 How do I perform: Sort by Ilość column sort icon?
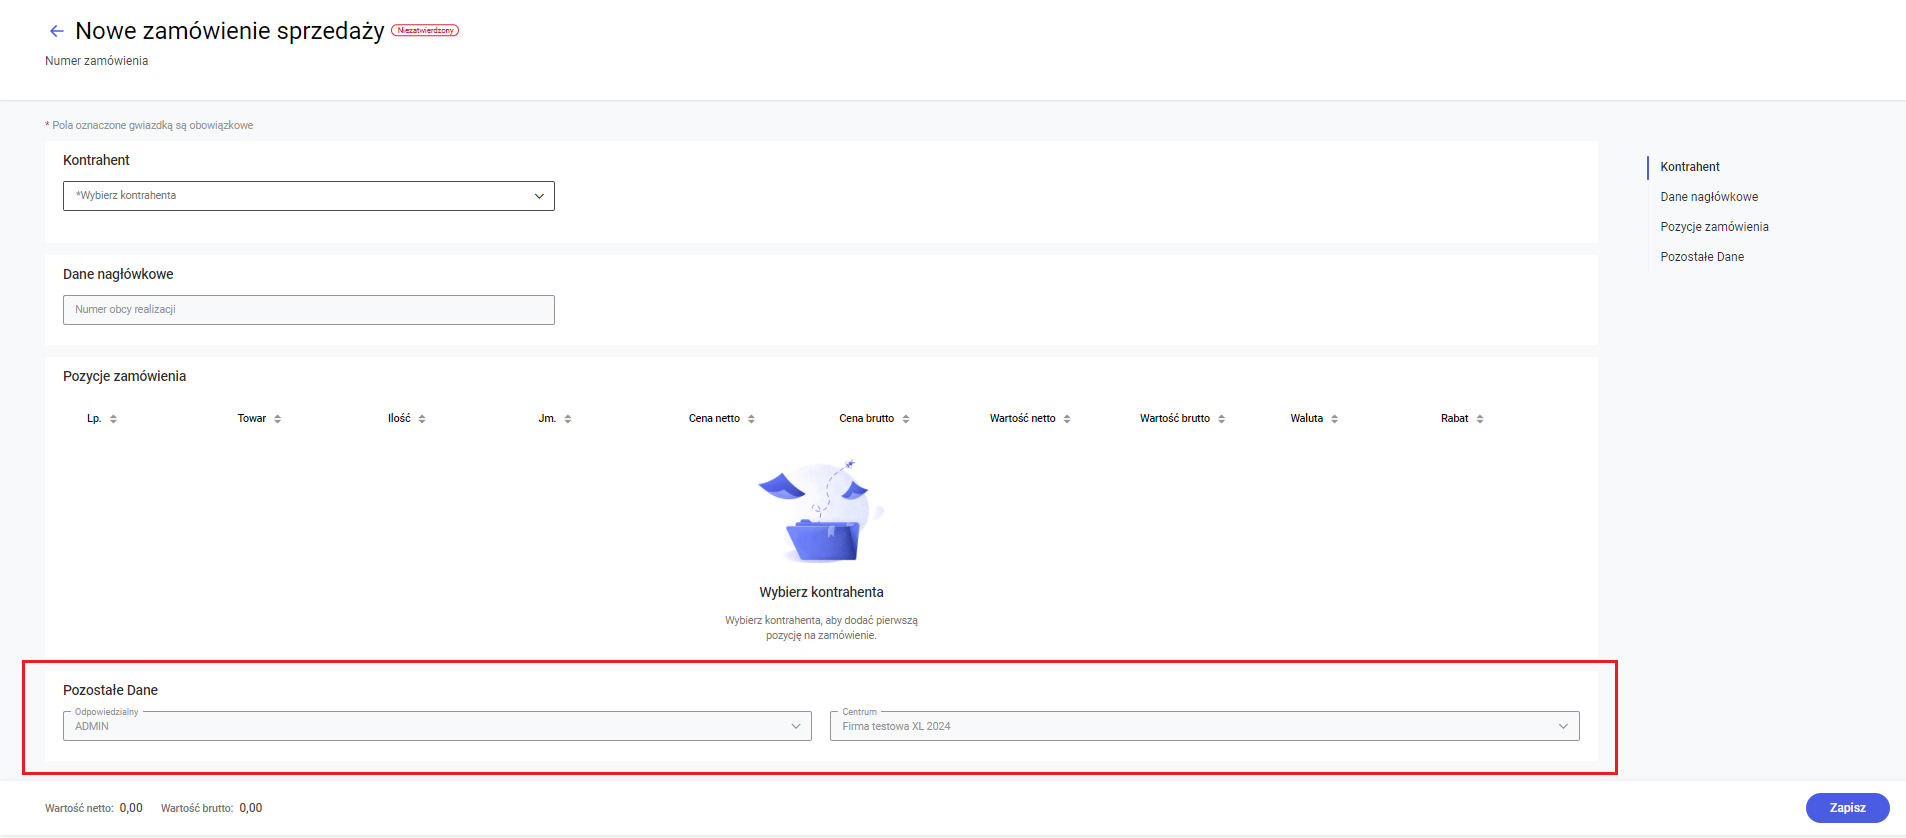coord(422,419)
